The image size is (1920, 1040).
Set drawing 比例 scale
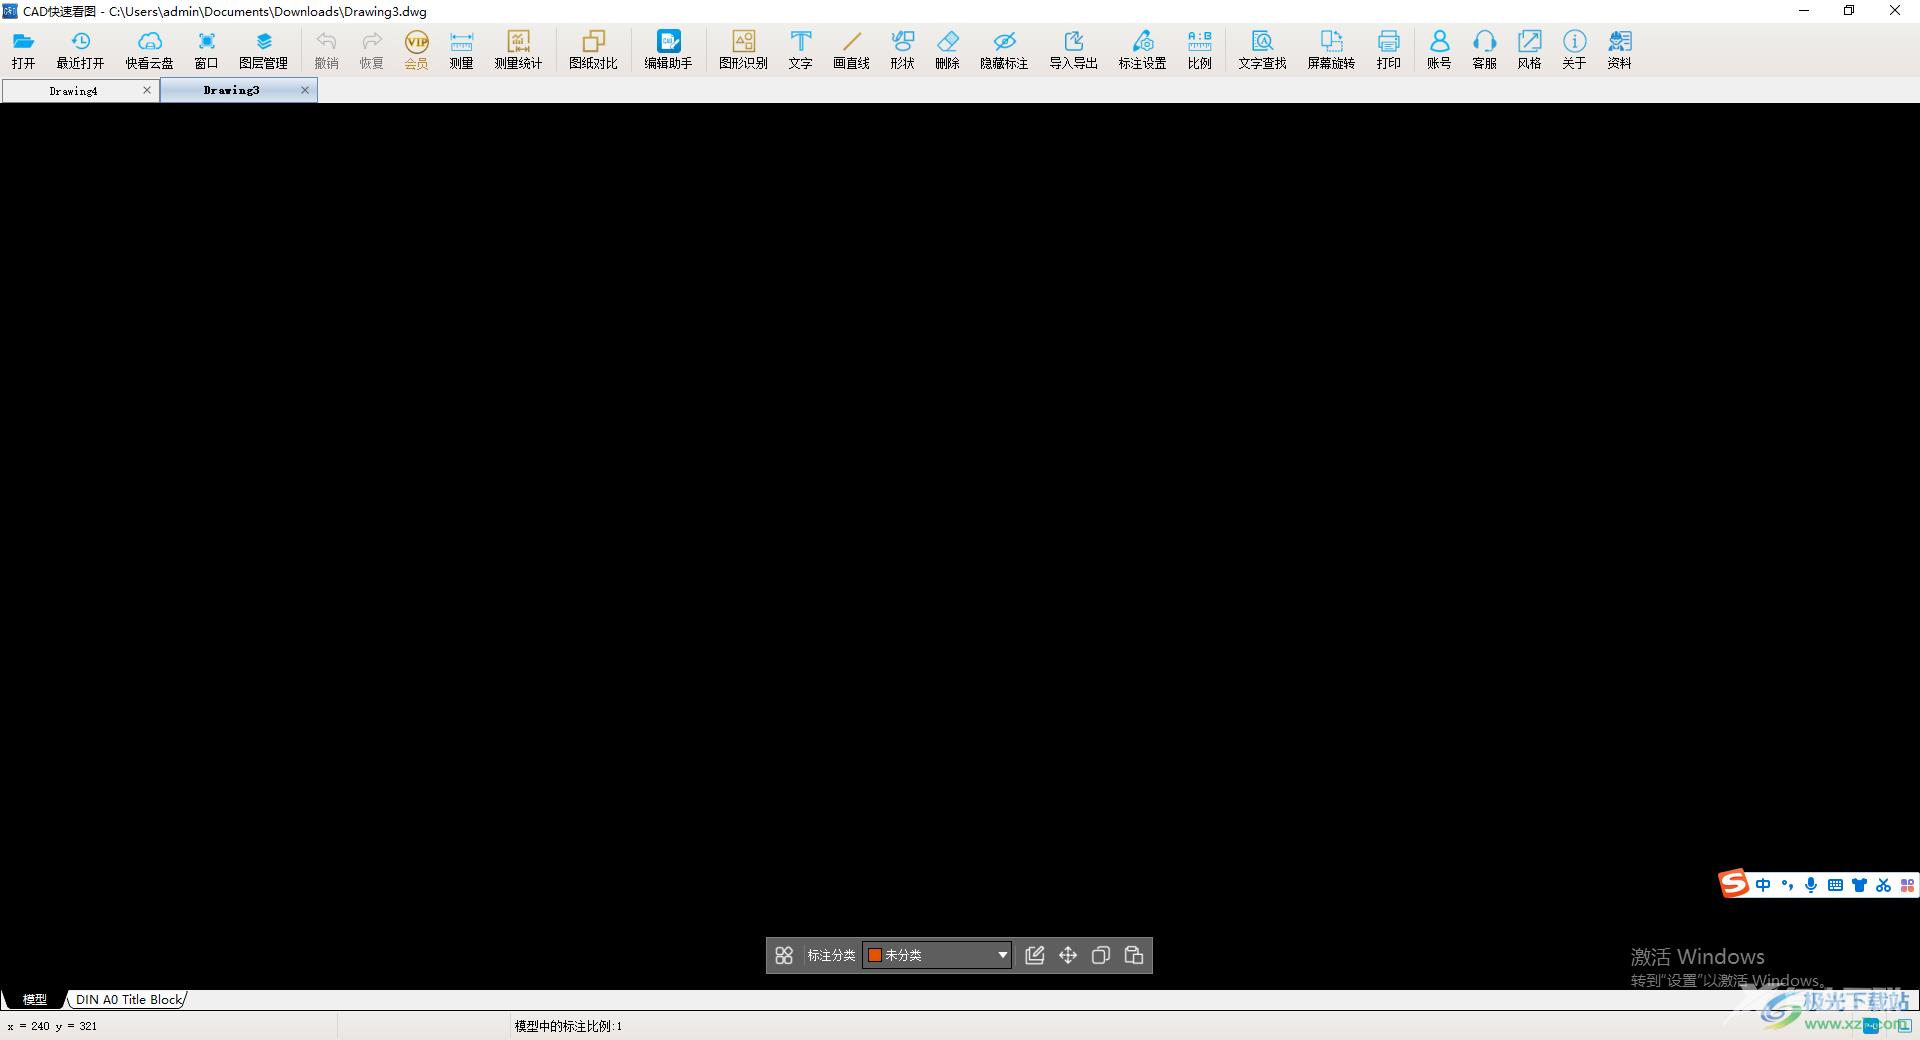point(1199,49)
